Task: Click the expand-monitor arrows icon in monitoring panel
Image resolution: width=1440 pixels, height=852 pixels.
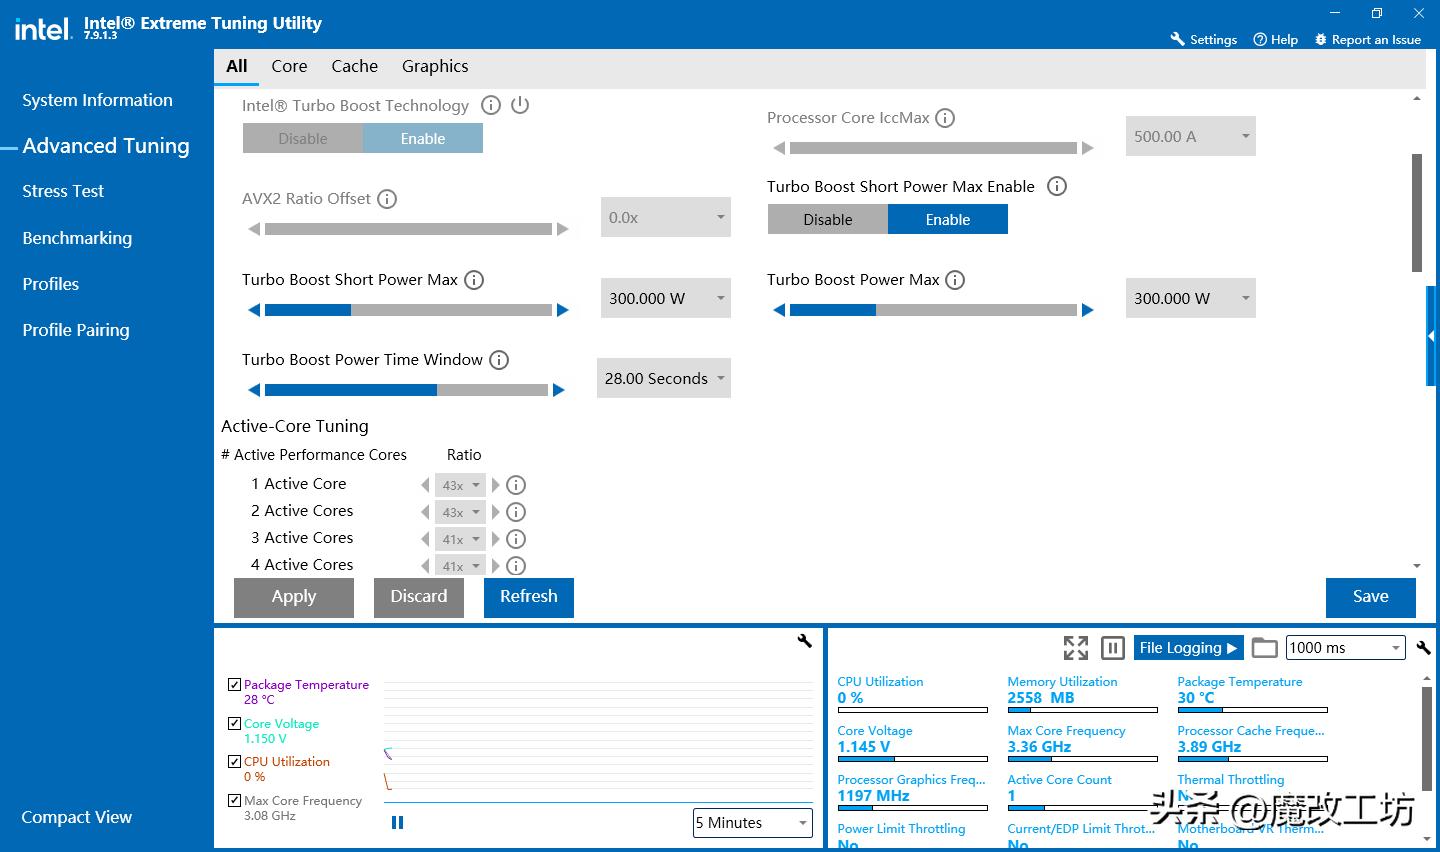Action: click(1076, 648)
